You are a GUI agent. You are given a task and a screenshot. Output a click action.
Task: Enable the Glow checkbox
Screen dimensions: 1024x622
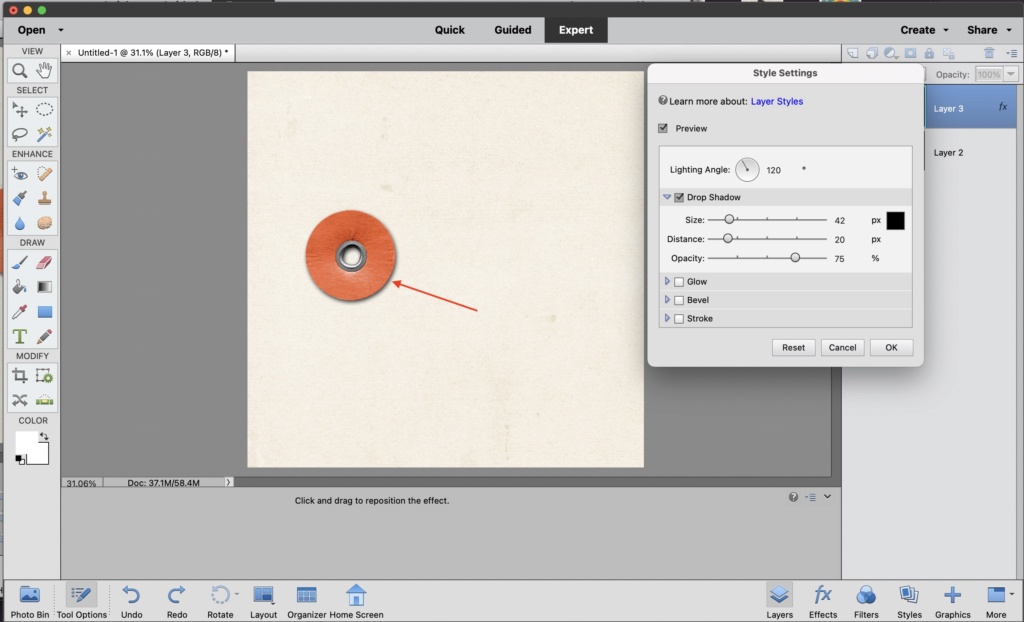click(679, 282)
